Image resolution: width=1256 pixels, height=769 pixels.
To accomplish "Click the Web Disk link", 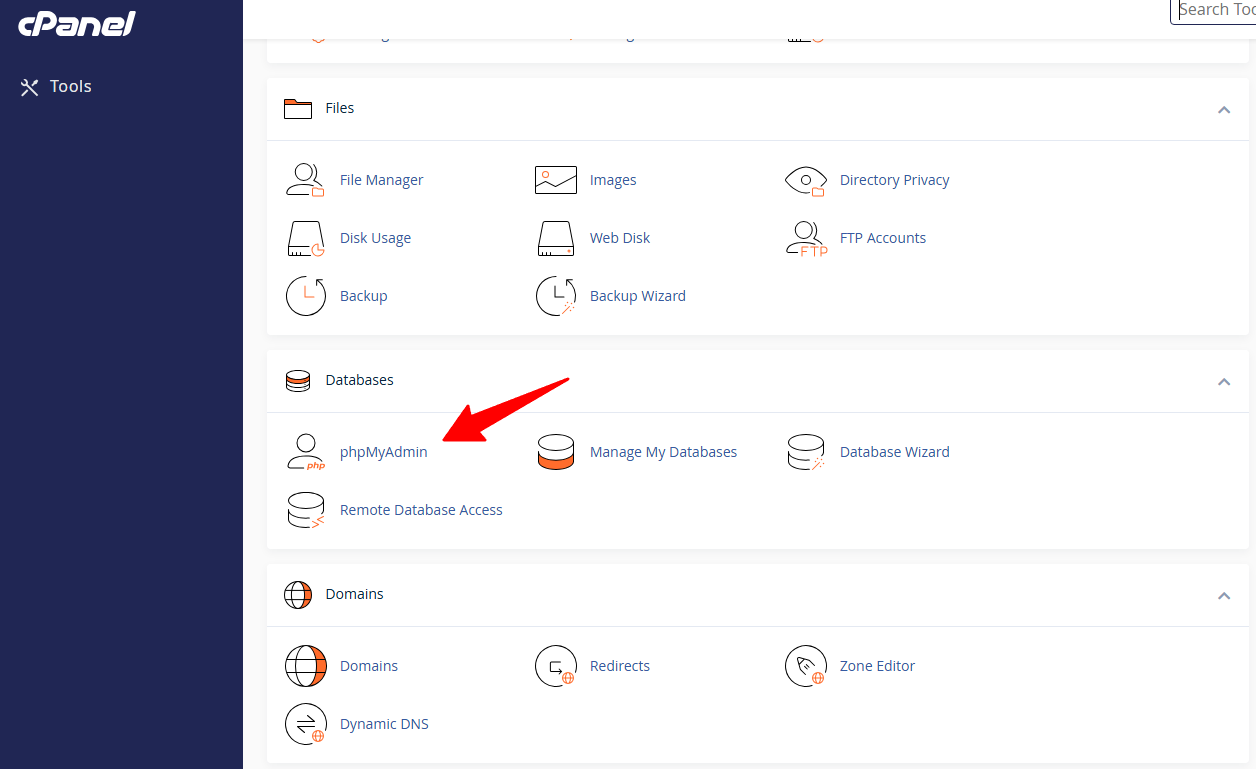I will [620, 238].
